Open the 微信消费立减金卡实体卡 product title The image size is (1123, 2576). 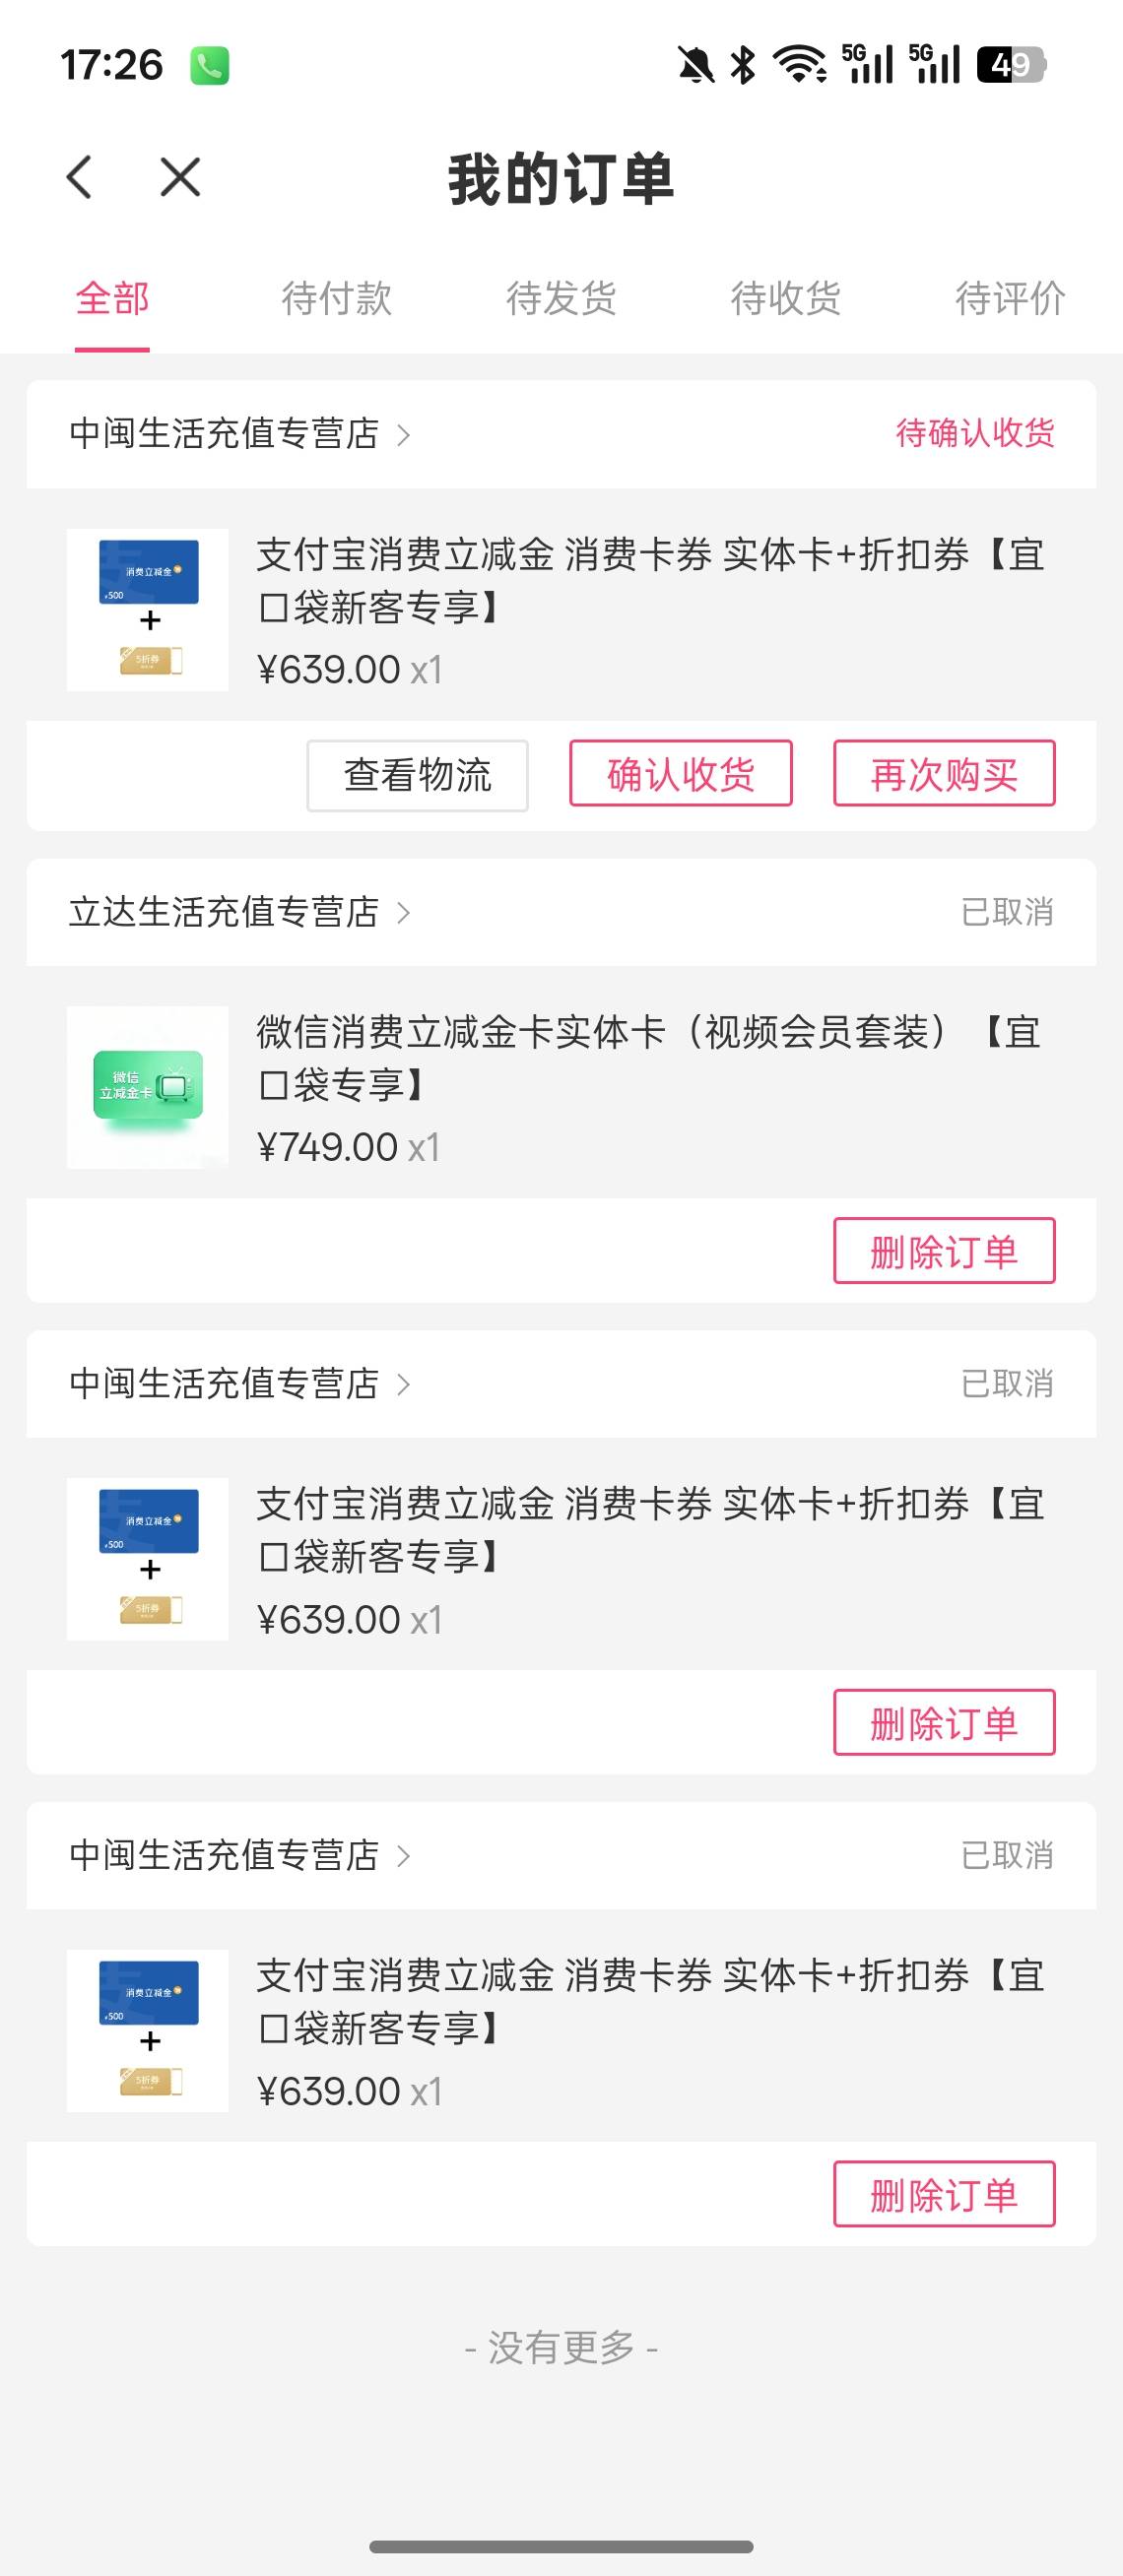(x=650, y=1057)
